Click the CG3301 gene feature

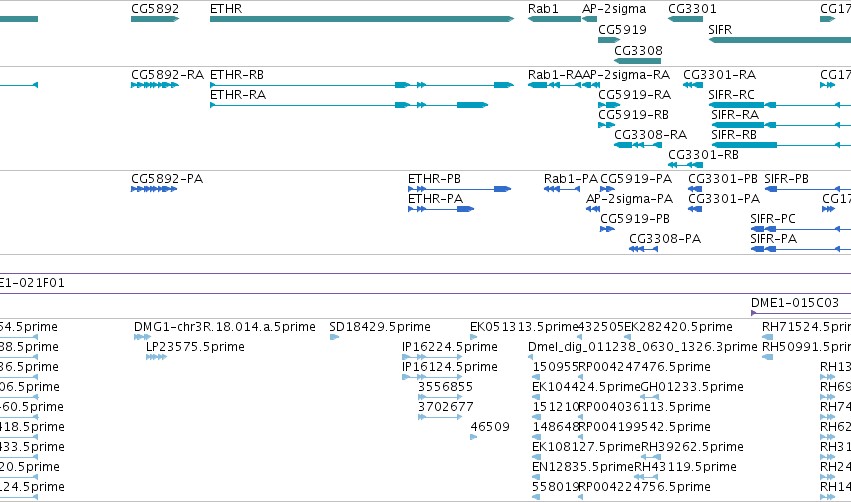[685, 19]
